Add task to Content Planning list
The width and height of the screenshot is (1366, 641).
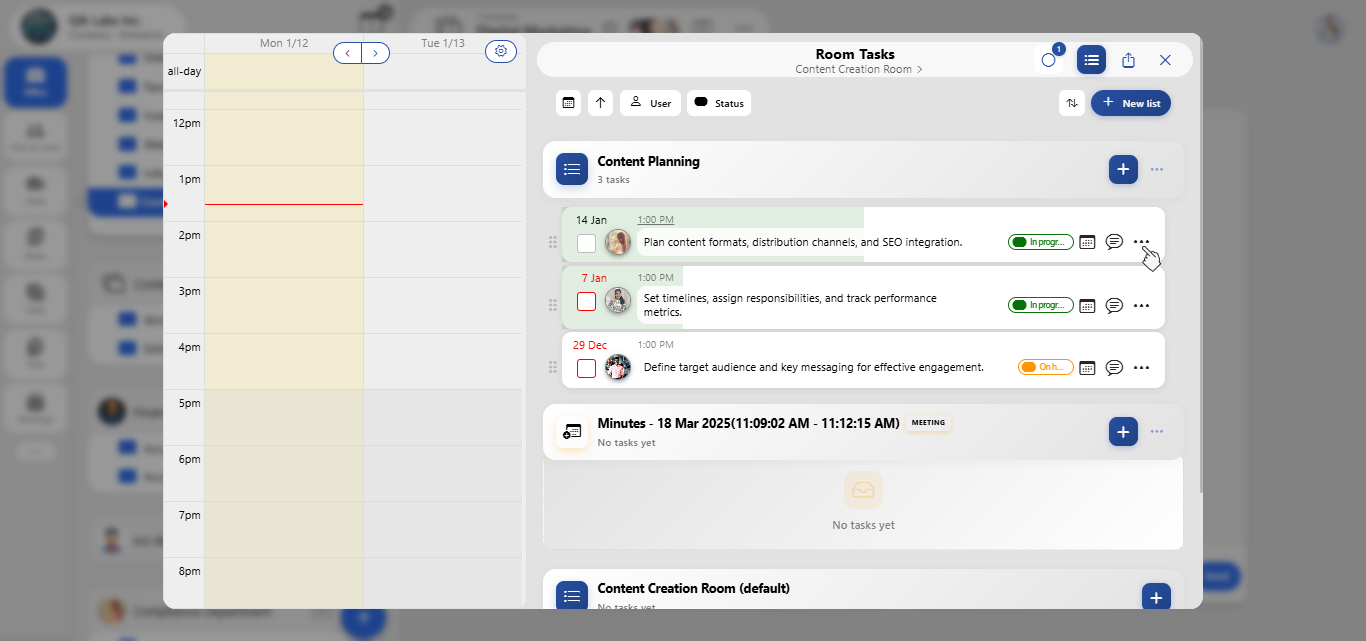[1123, 170]
